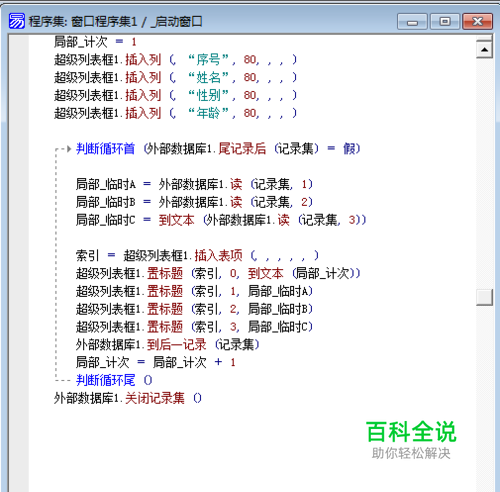Click the 判断循环首 loop header line
This screenshot has height=492, width=500.
pyautogui.click(x=218, y=149)
